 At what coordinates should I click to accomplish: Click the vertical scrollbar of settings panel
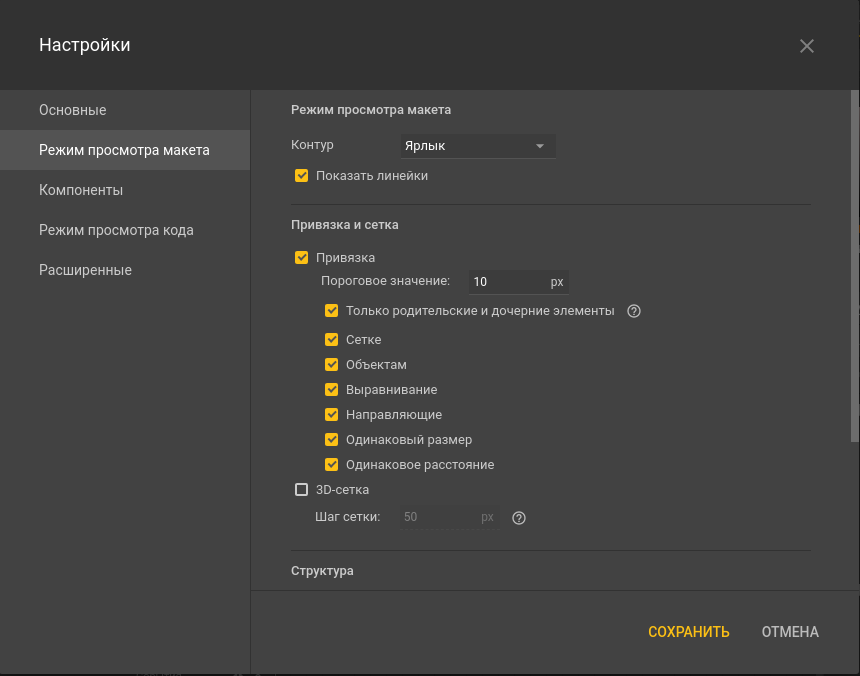[x=854, y=265]
